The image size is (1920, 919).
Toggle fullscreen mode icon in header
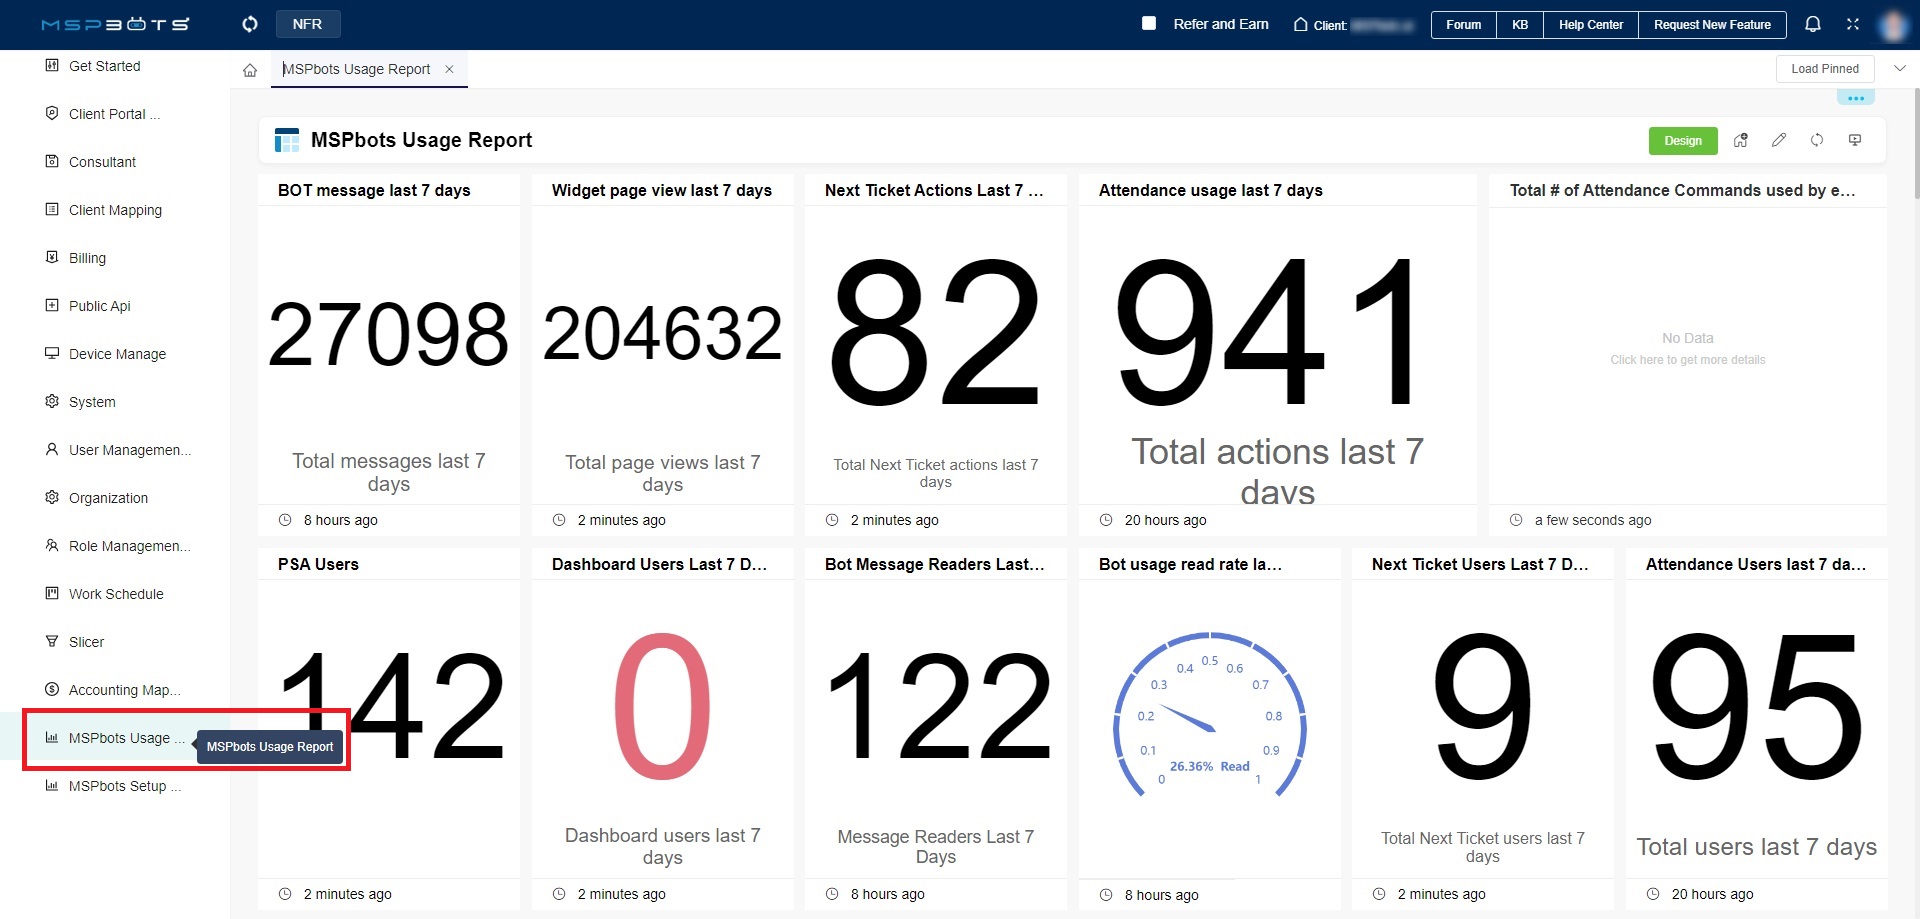coord(1853,24)
